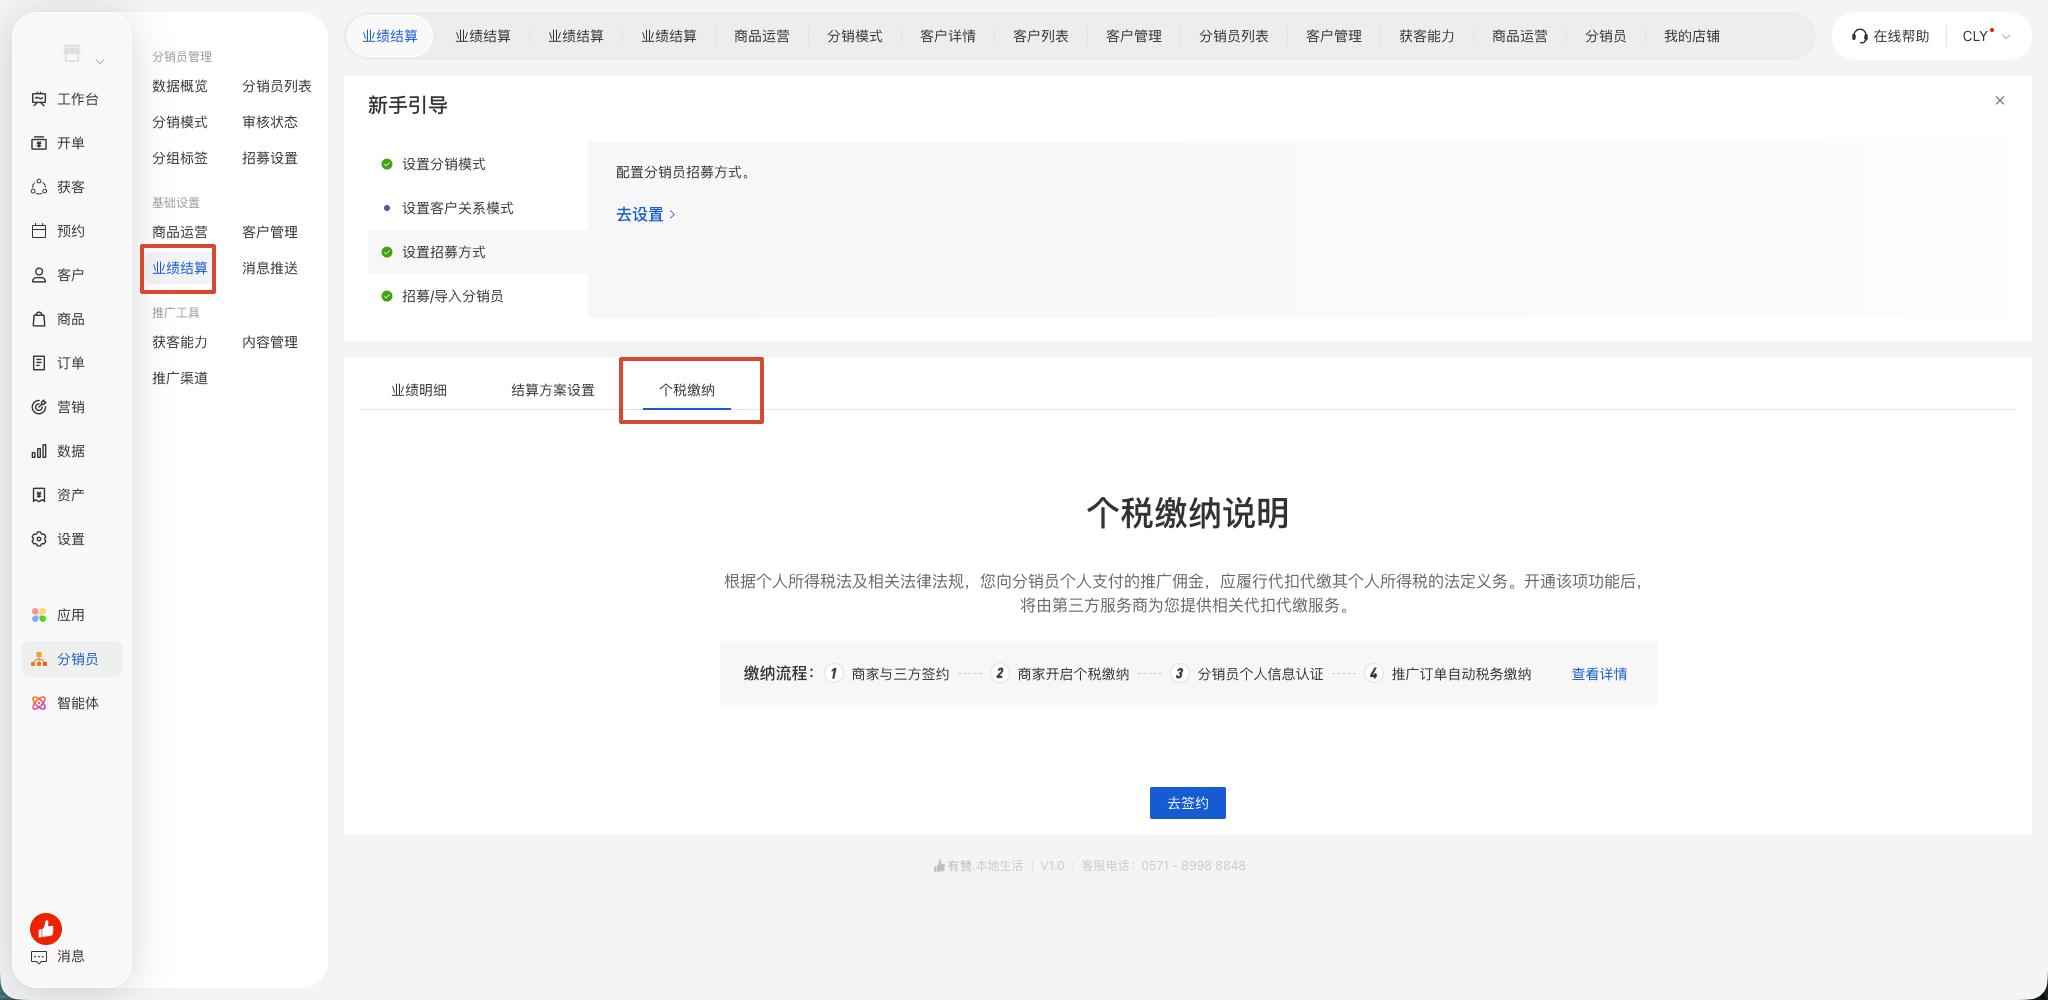Select the 预约 calendar icon
2048x1000 pixels.
pyautogui.click(x=39, y=231)
